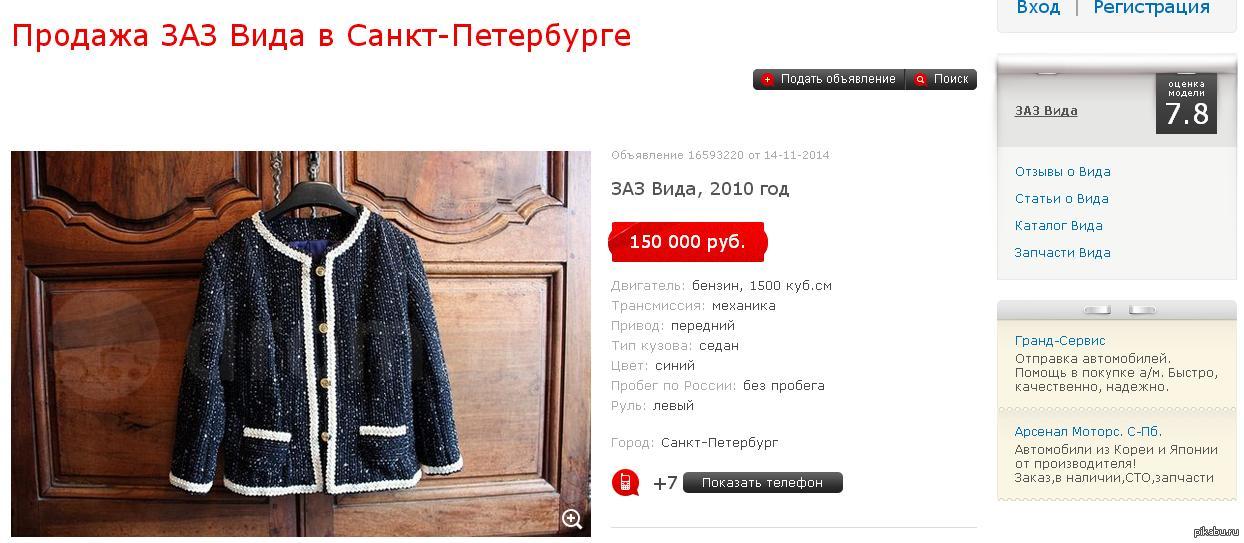
Task: Open Запчасти Вида
Action: tap(1062, 253)
